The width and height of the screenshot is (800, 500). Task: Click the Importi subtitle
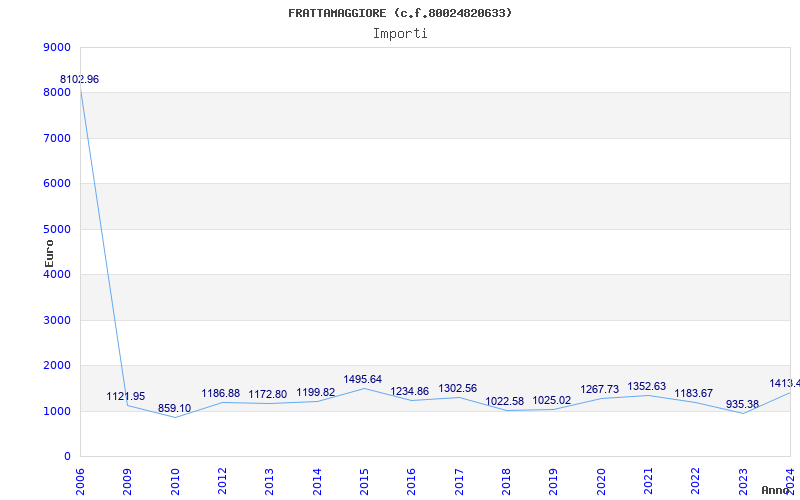pyautogui.click(x=400, y=34)
